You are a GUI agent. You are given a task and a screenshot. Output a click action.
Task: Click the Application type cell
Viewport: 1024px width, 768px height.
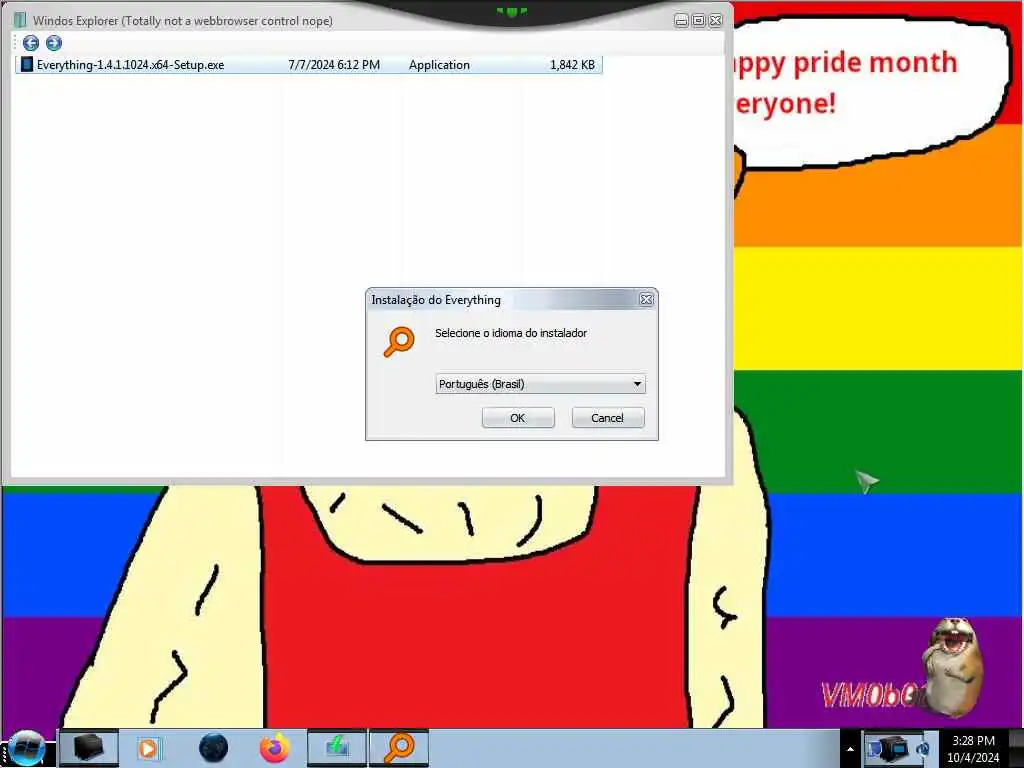pyautogui.click(x=439, y=65)
